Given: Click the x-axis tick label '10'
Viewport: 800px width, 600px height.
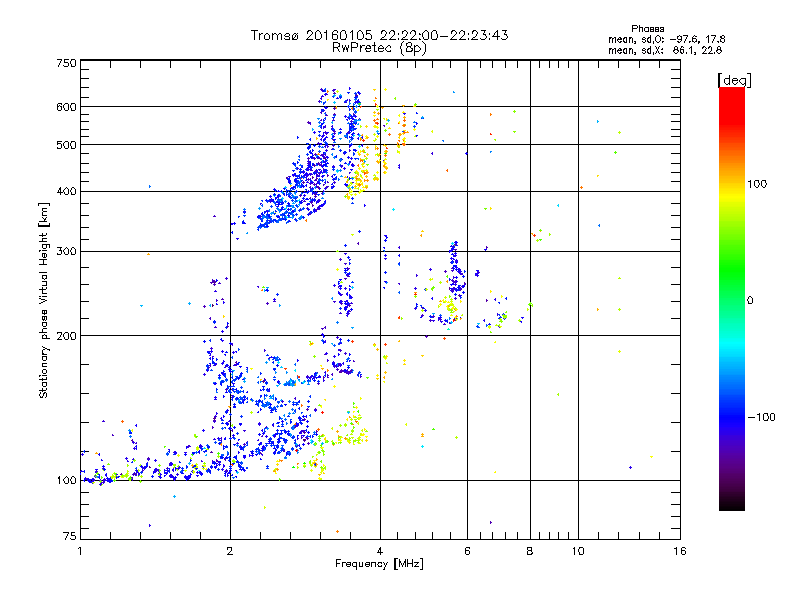Looking at the screenshot, I should click(x=578, y=551).
